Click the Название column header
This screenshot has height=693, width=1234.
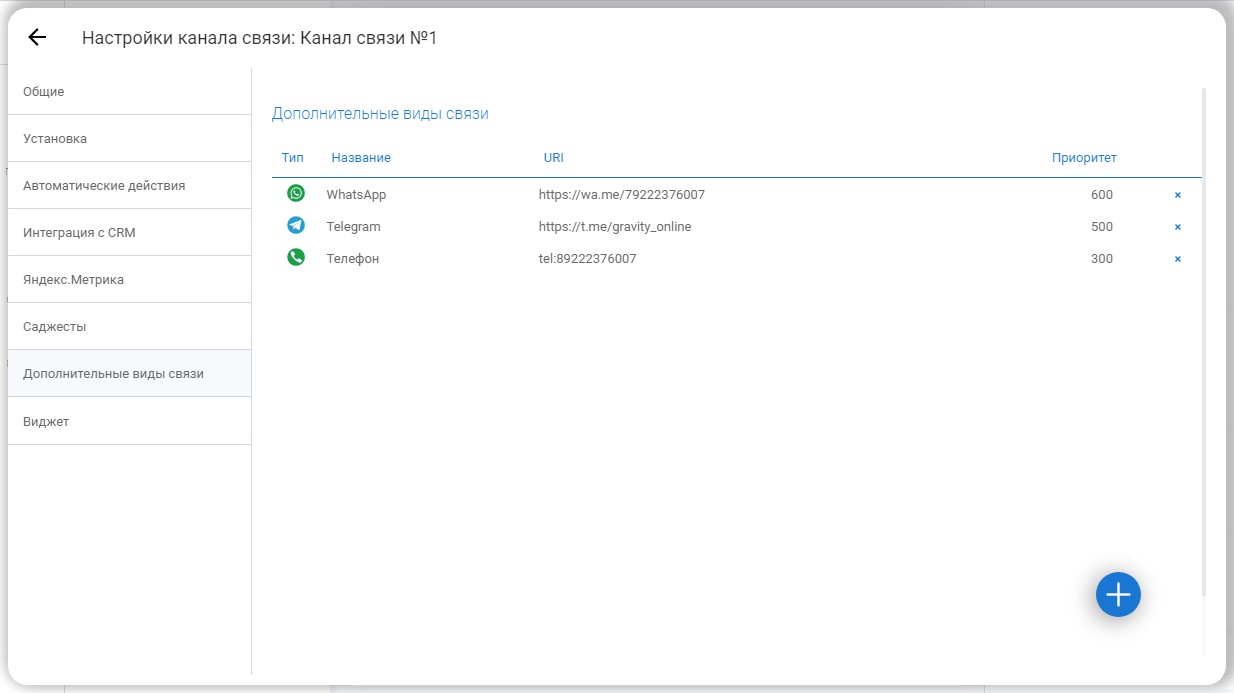361,158
